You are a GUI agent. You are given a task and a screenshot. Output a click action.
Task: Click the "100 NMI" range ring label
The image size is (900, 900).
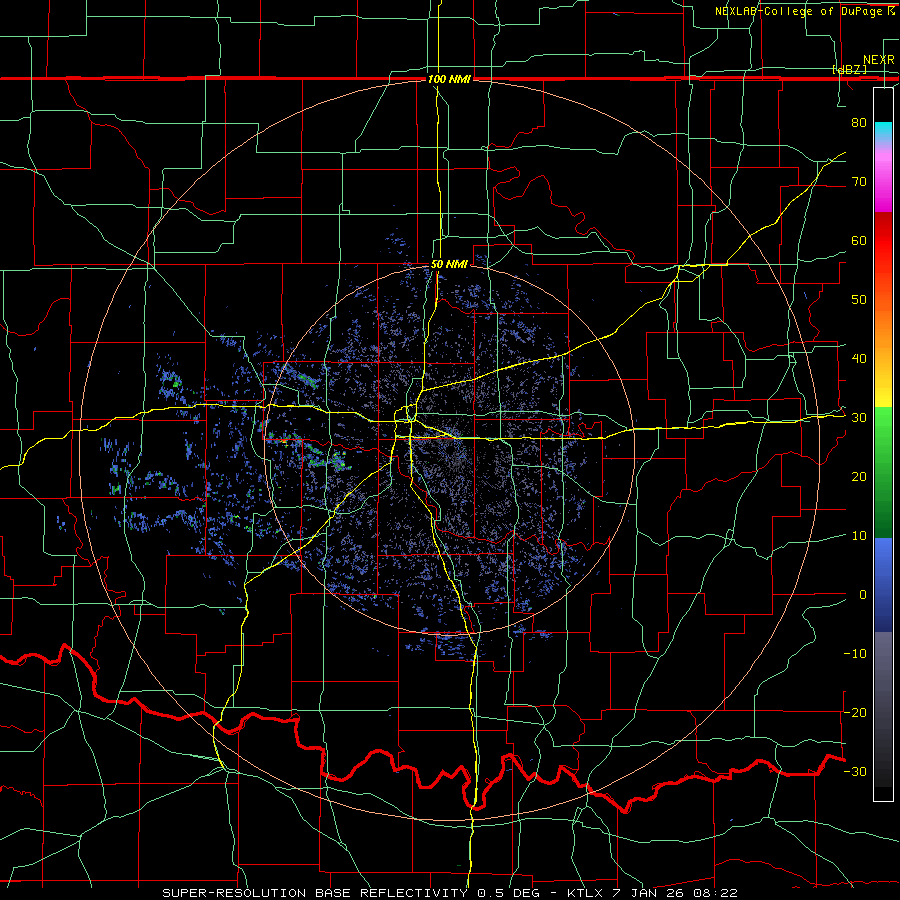(449, 79)
